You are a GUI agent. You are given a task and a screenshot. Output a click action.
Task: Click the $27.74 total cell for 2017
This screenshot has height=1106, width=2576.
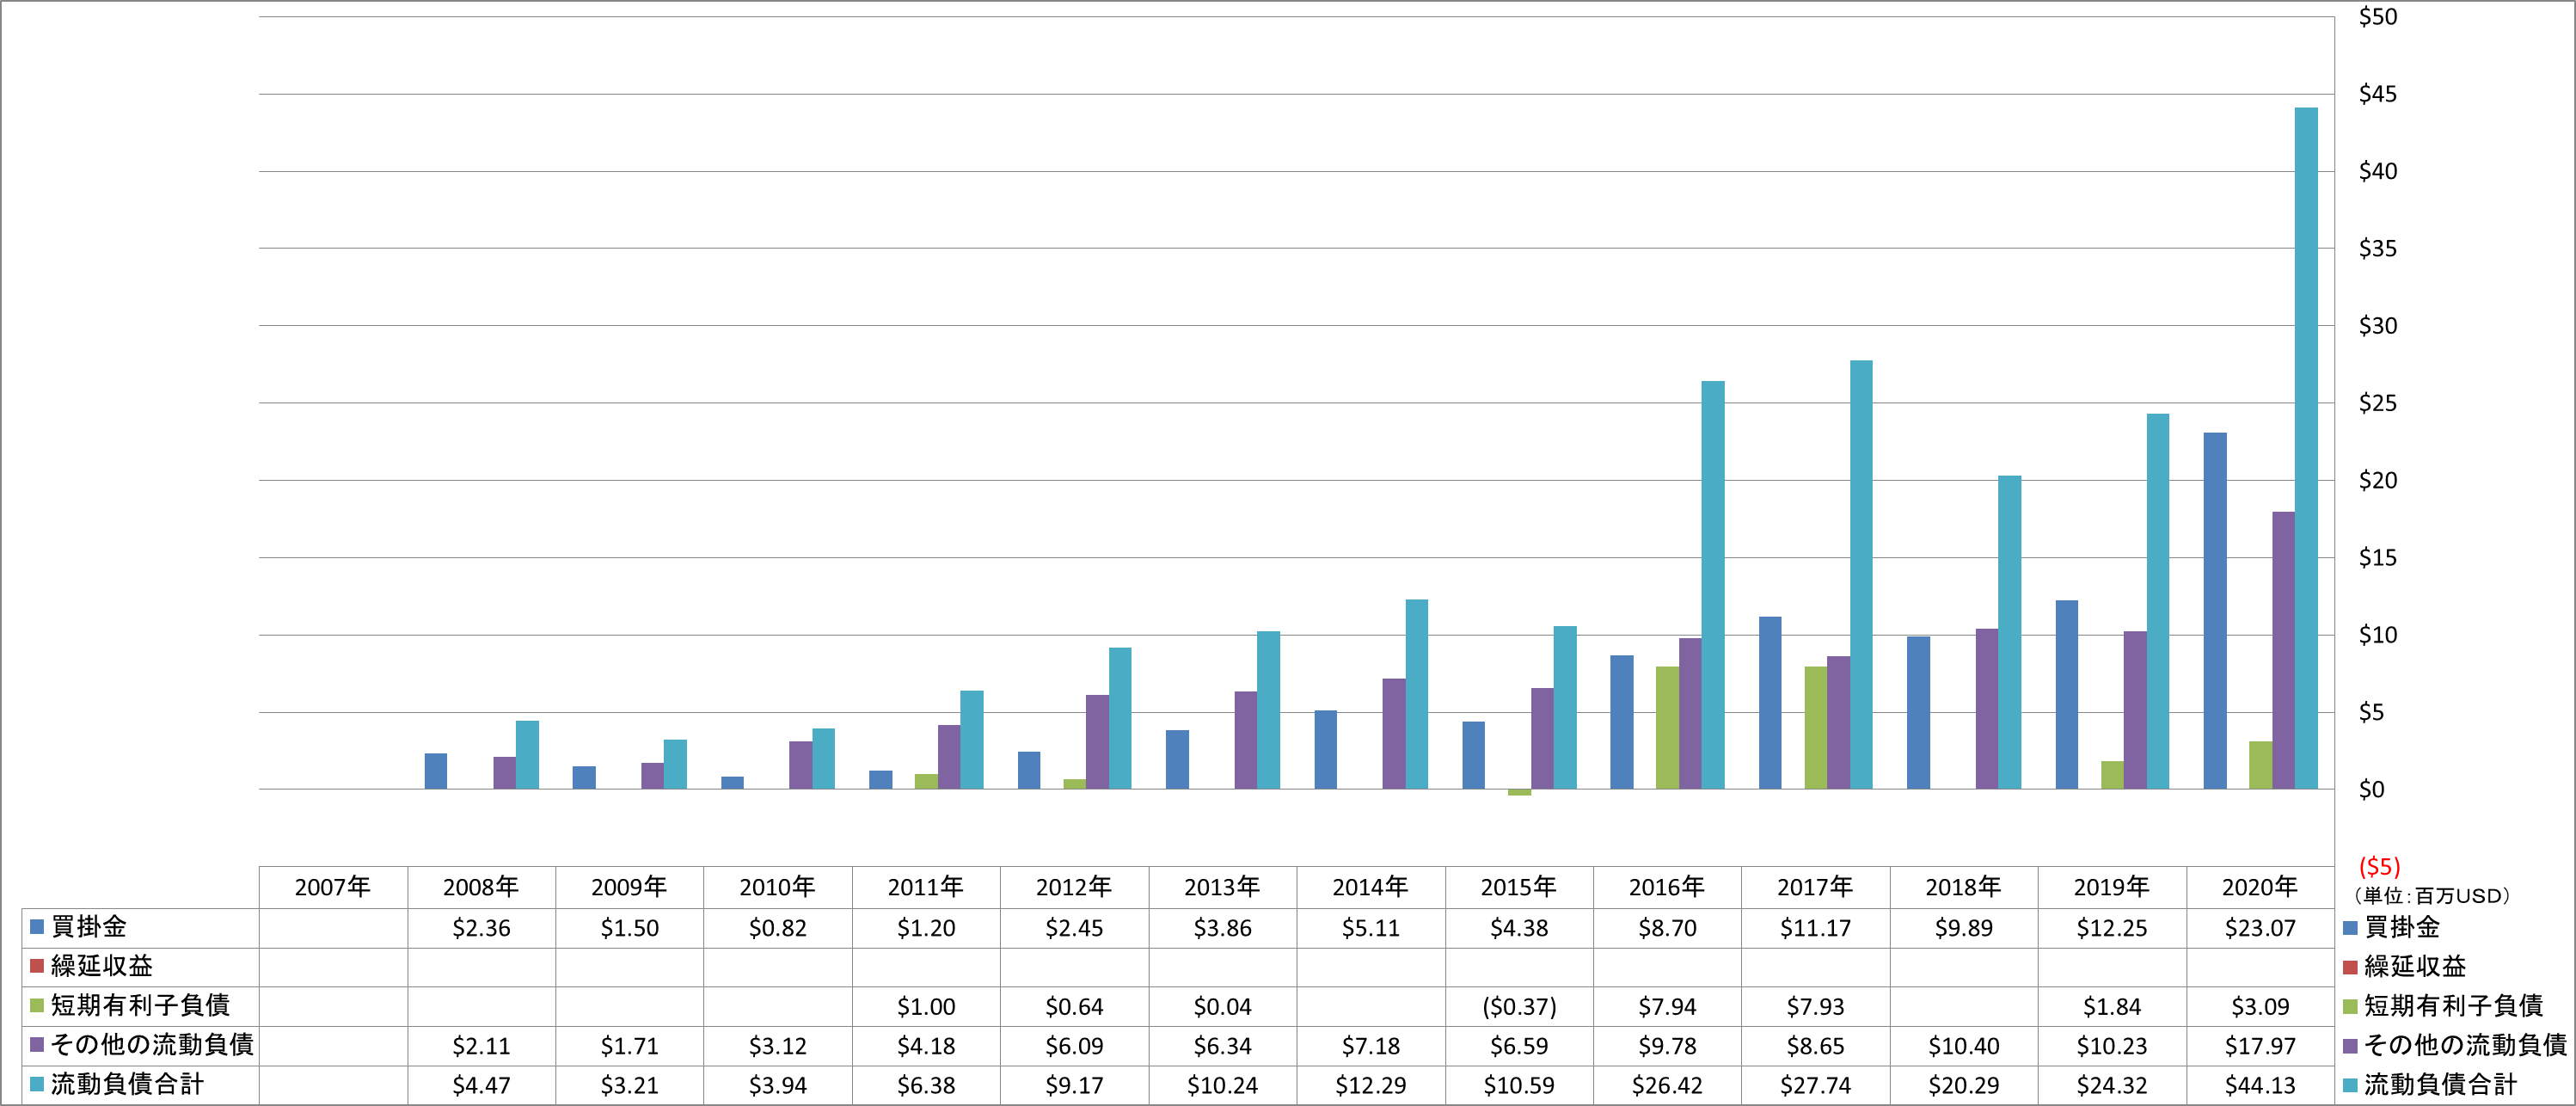pyautogui.click(x=1815, y=1085)
